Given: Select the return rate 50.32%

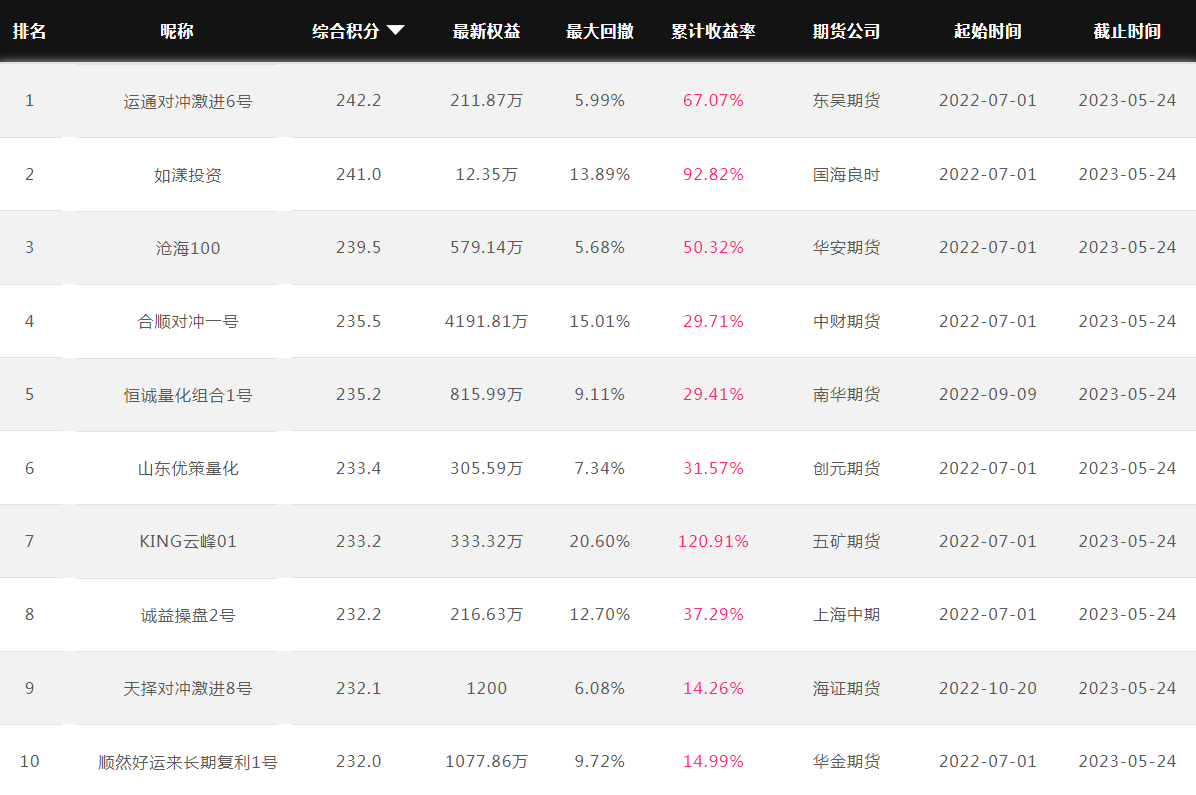Looking at the screenshot, I should tap(713, 247).
